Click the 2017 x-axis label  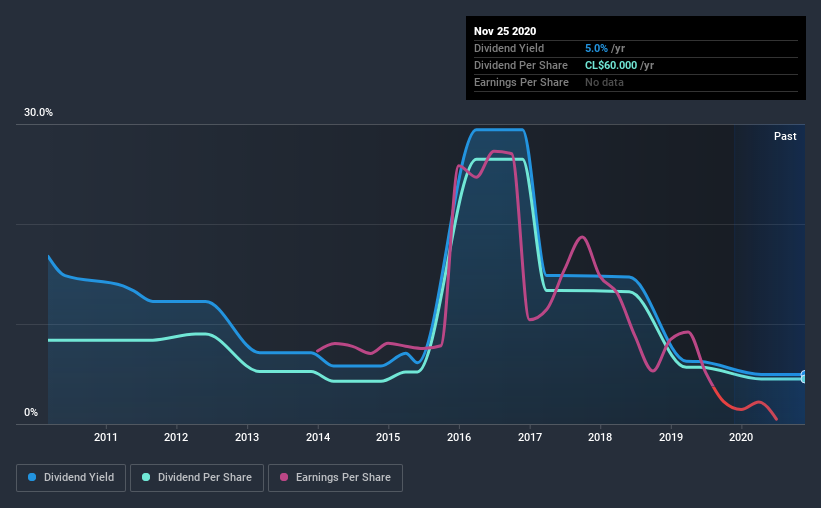point(530,437)
